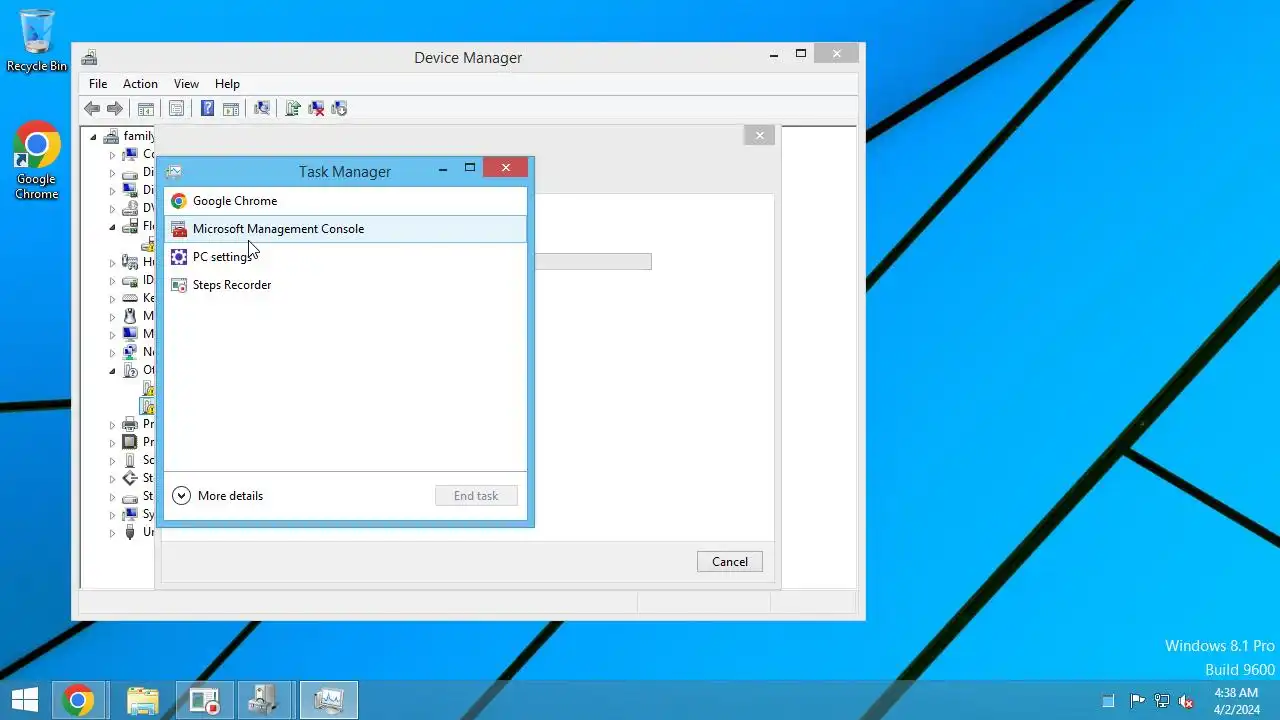Select the USB plug category icon in tree
Screen dimensions: 1280x720
coord(130,532)
